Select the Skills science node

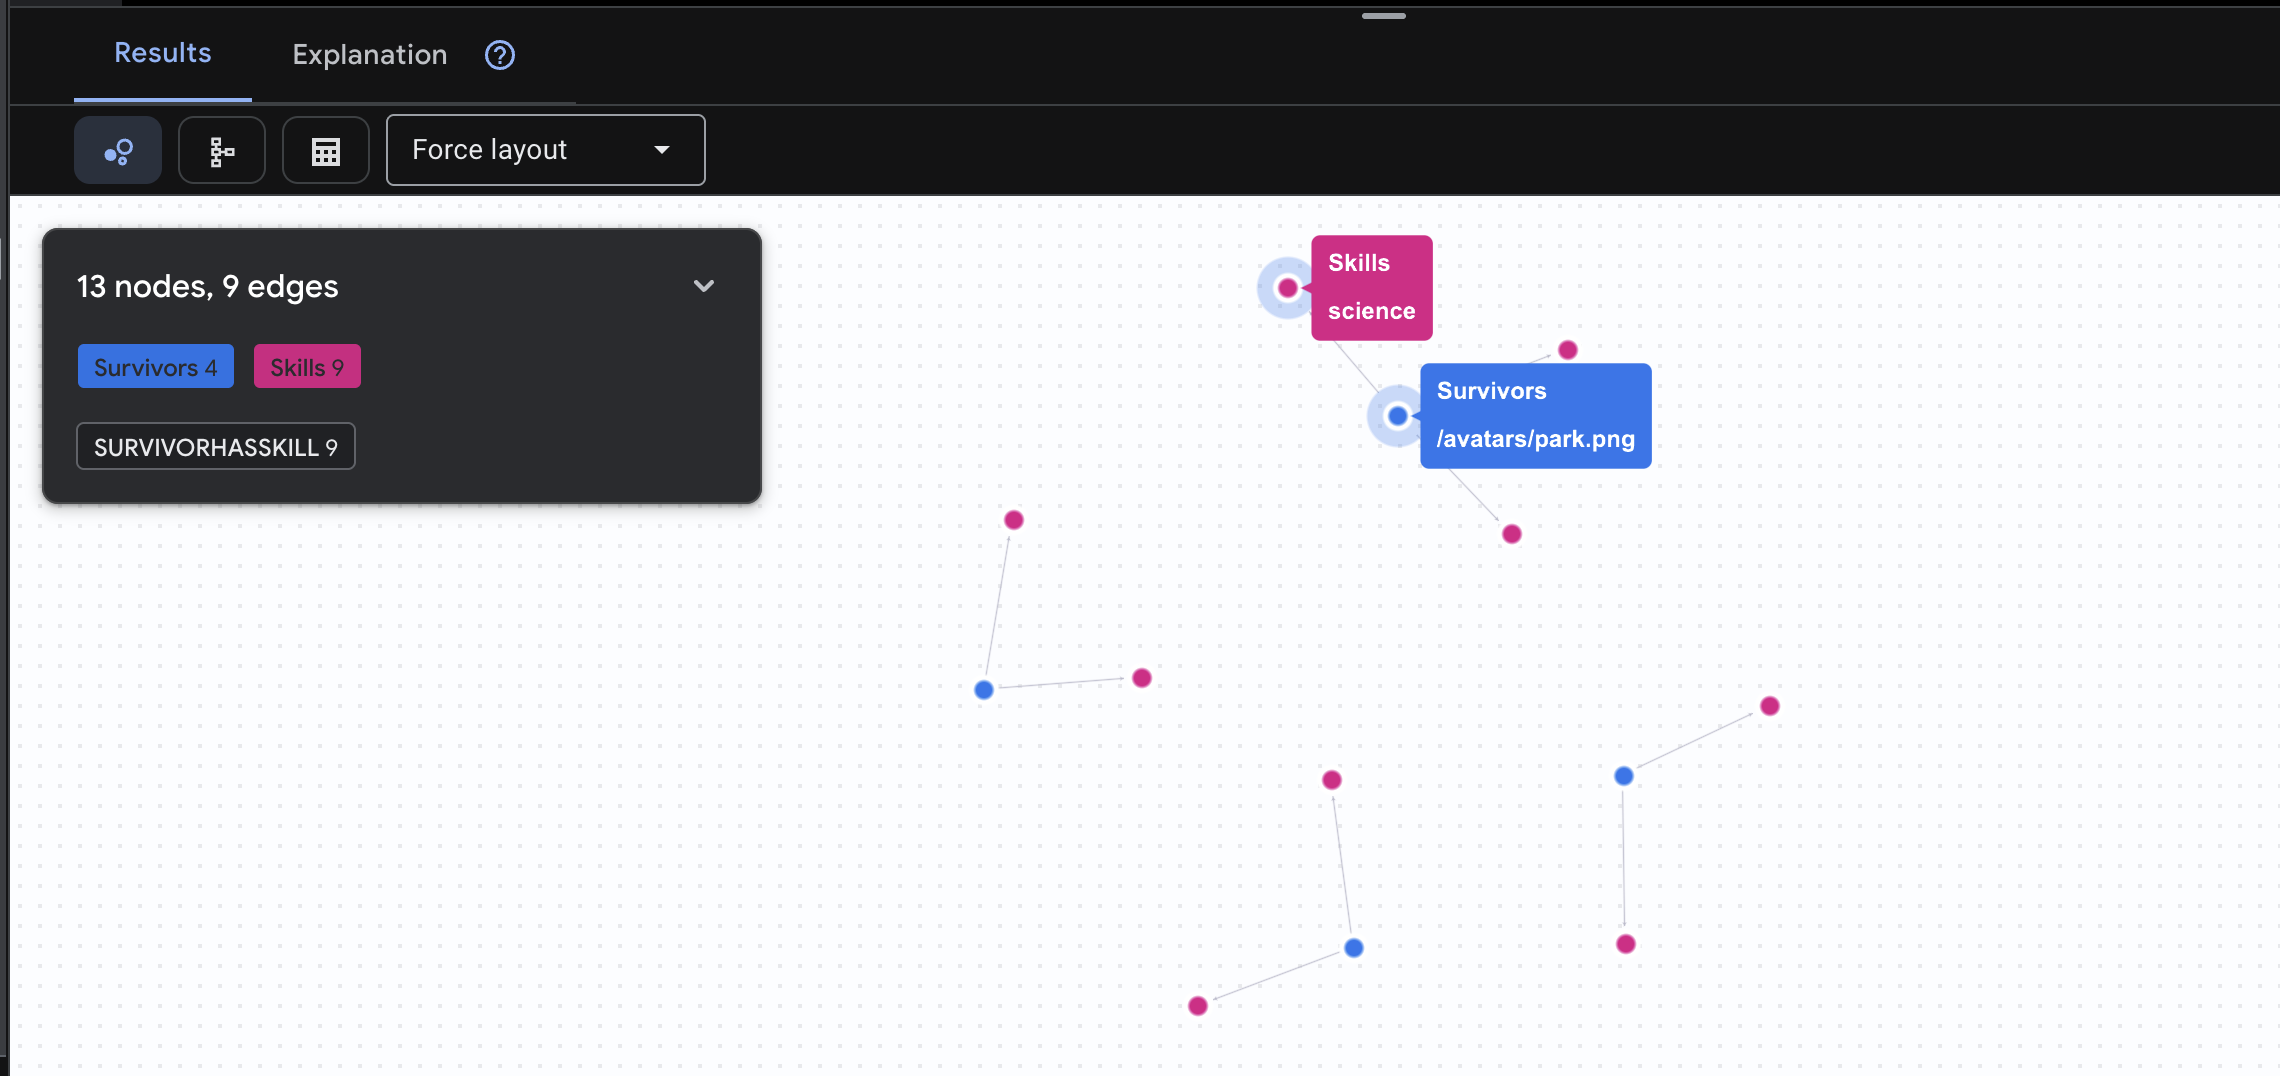coord(1288,288)
